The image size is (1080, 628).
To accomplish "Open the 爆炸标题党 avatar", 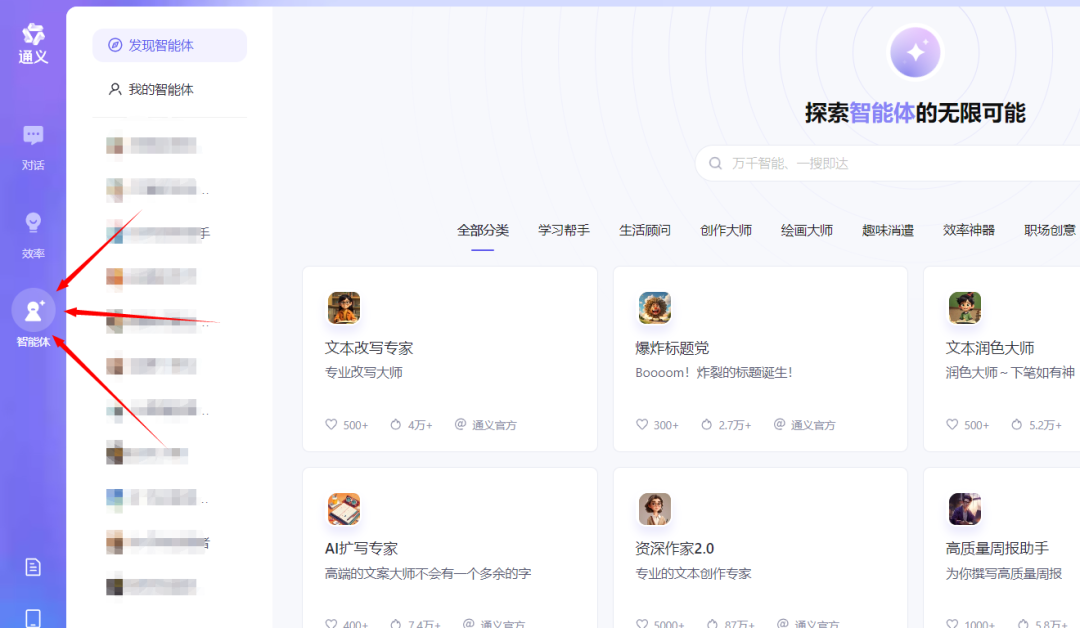I will pos(654,308).
